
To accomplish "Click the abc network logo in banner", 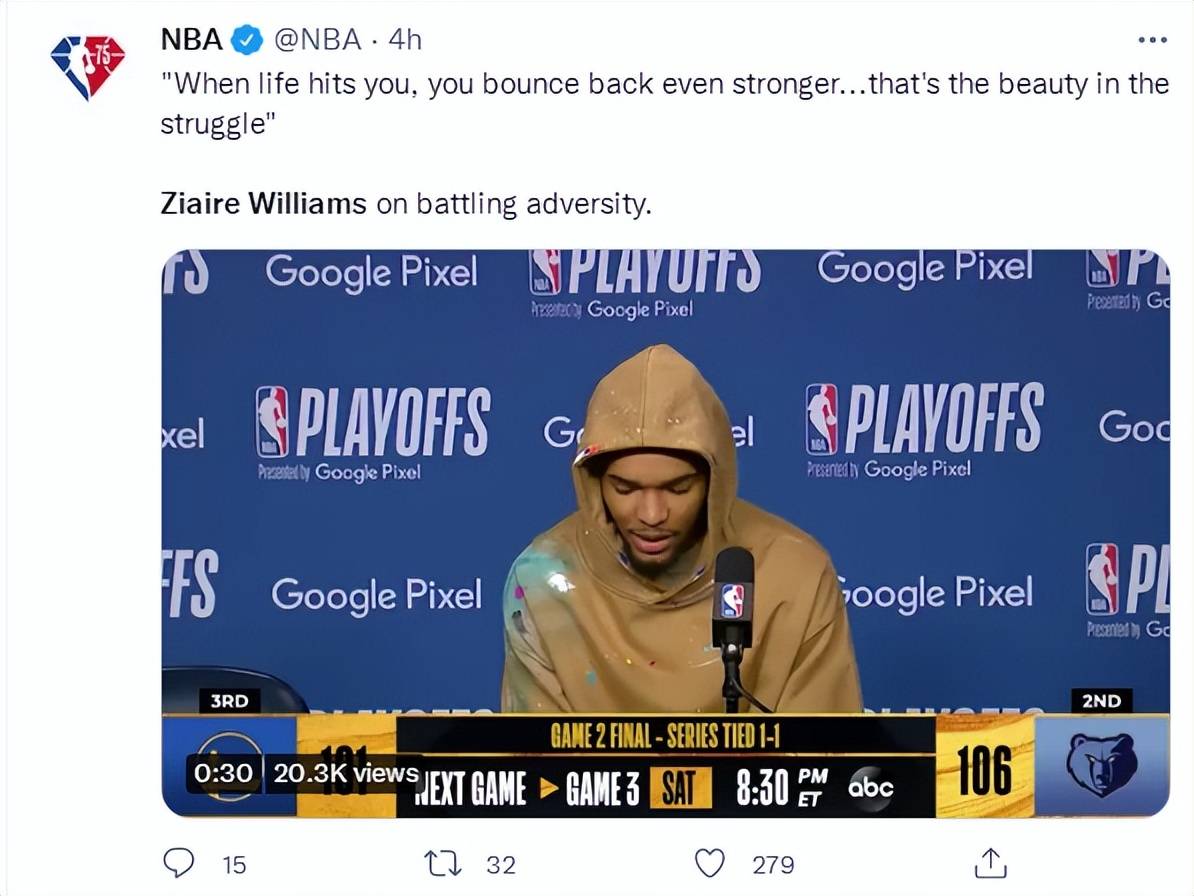I will click(x=870, y=787).
